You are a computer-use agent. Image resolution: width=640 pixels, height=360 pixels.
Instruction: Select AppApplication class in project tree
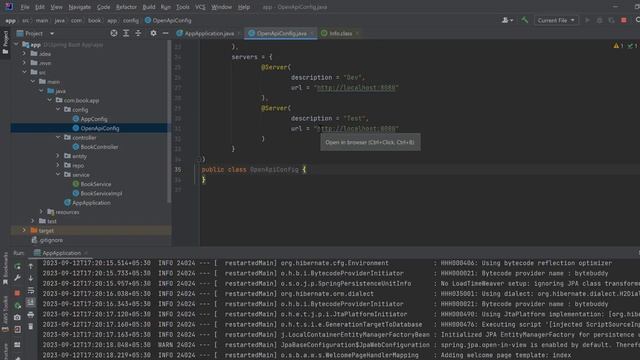click(91, 203)
